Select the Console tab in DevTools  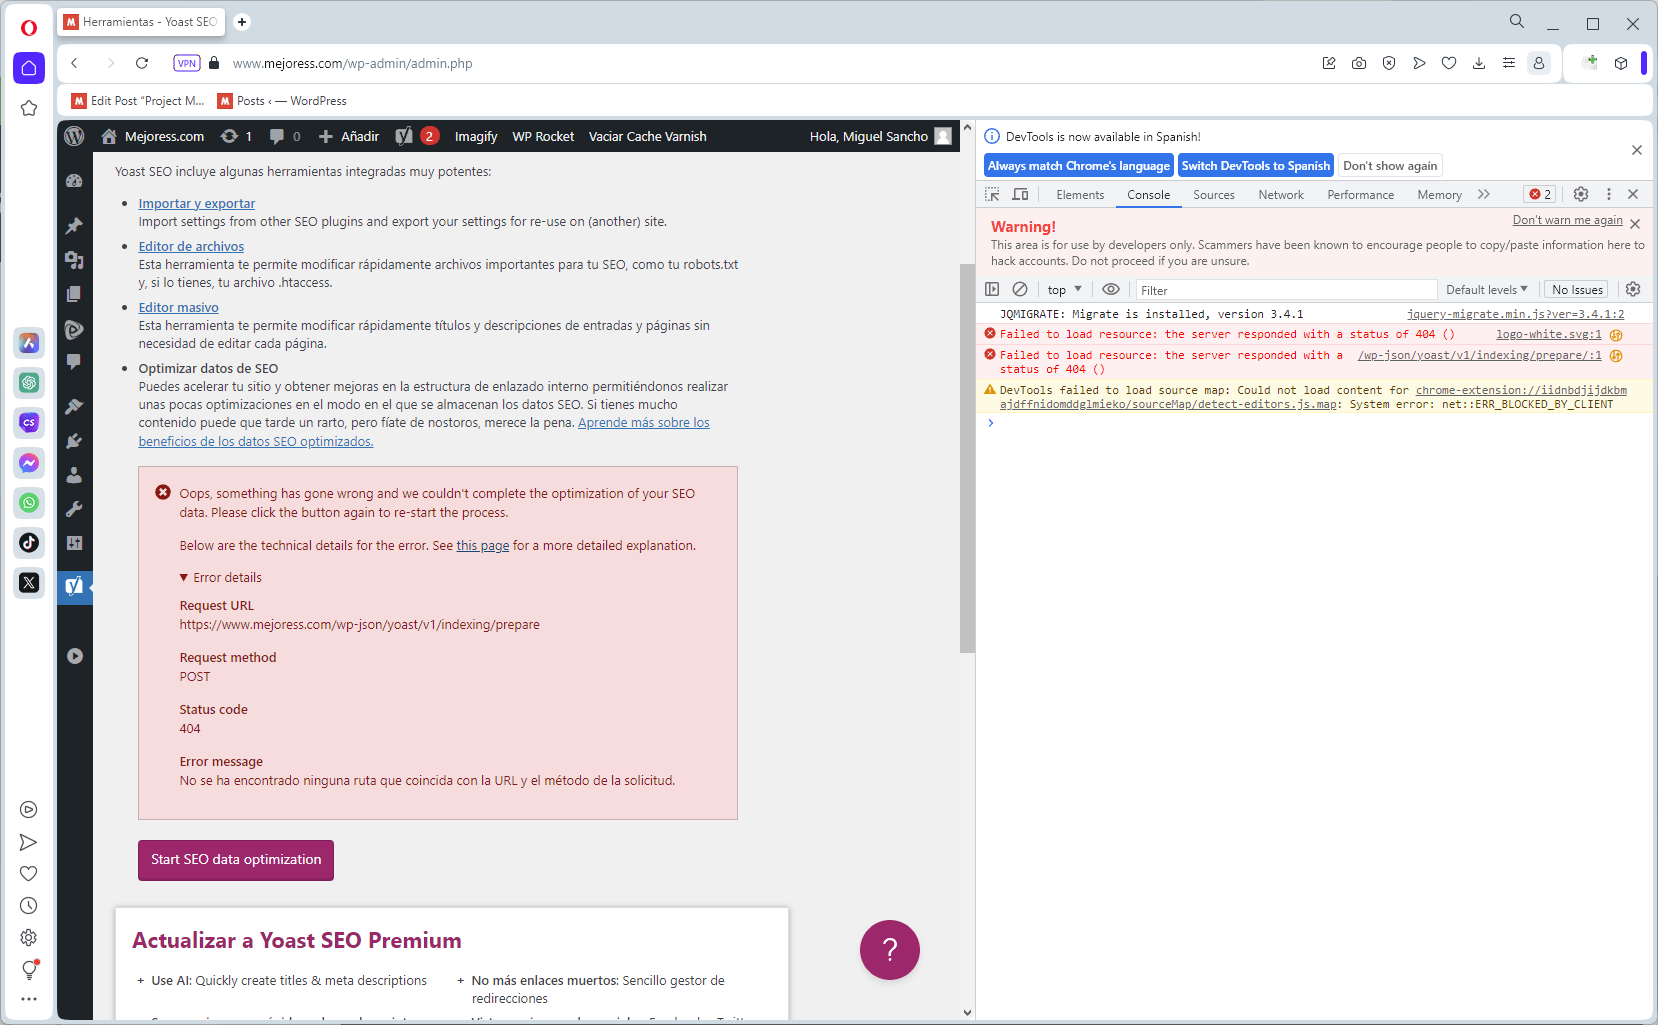point(1148,194)
